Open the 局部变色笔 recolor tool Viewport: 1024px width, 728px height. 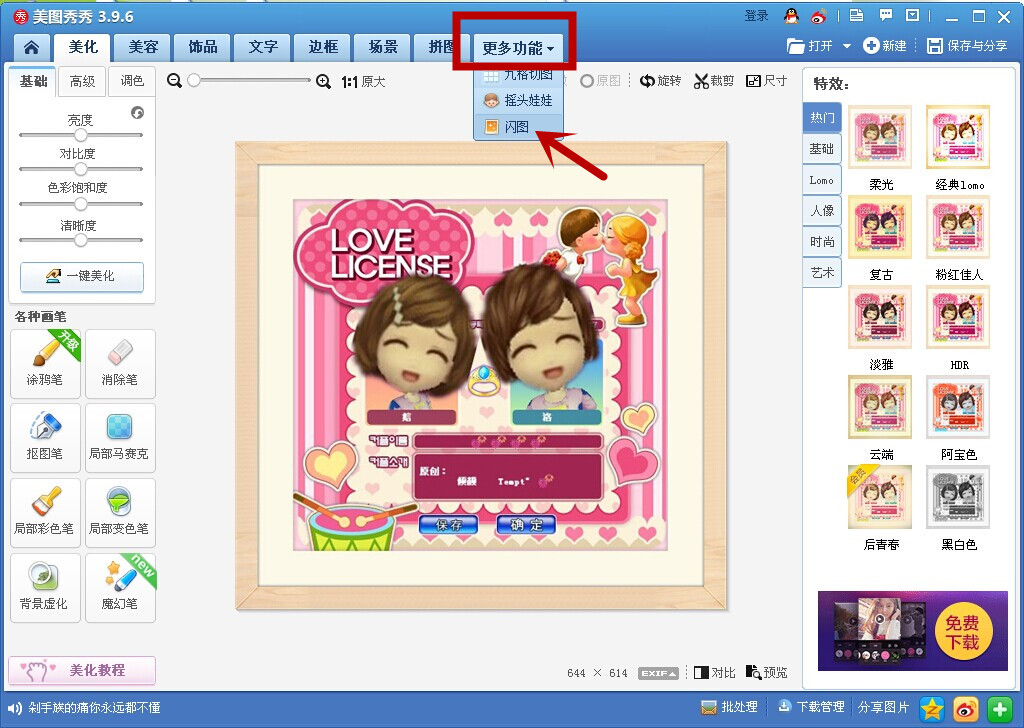click(120, 513)
